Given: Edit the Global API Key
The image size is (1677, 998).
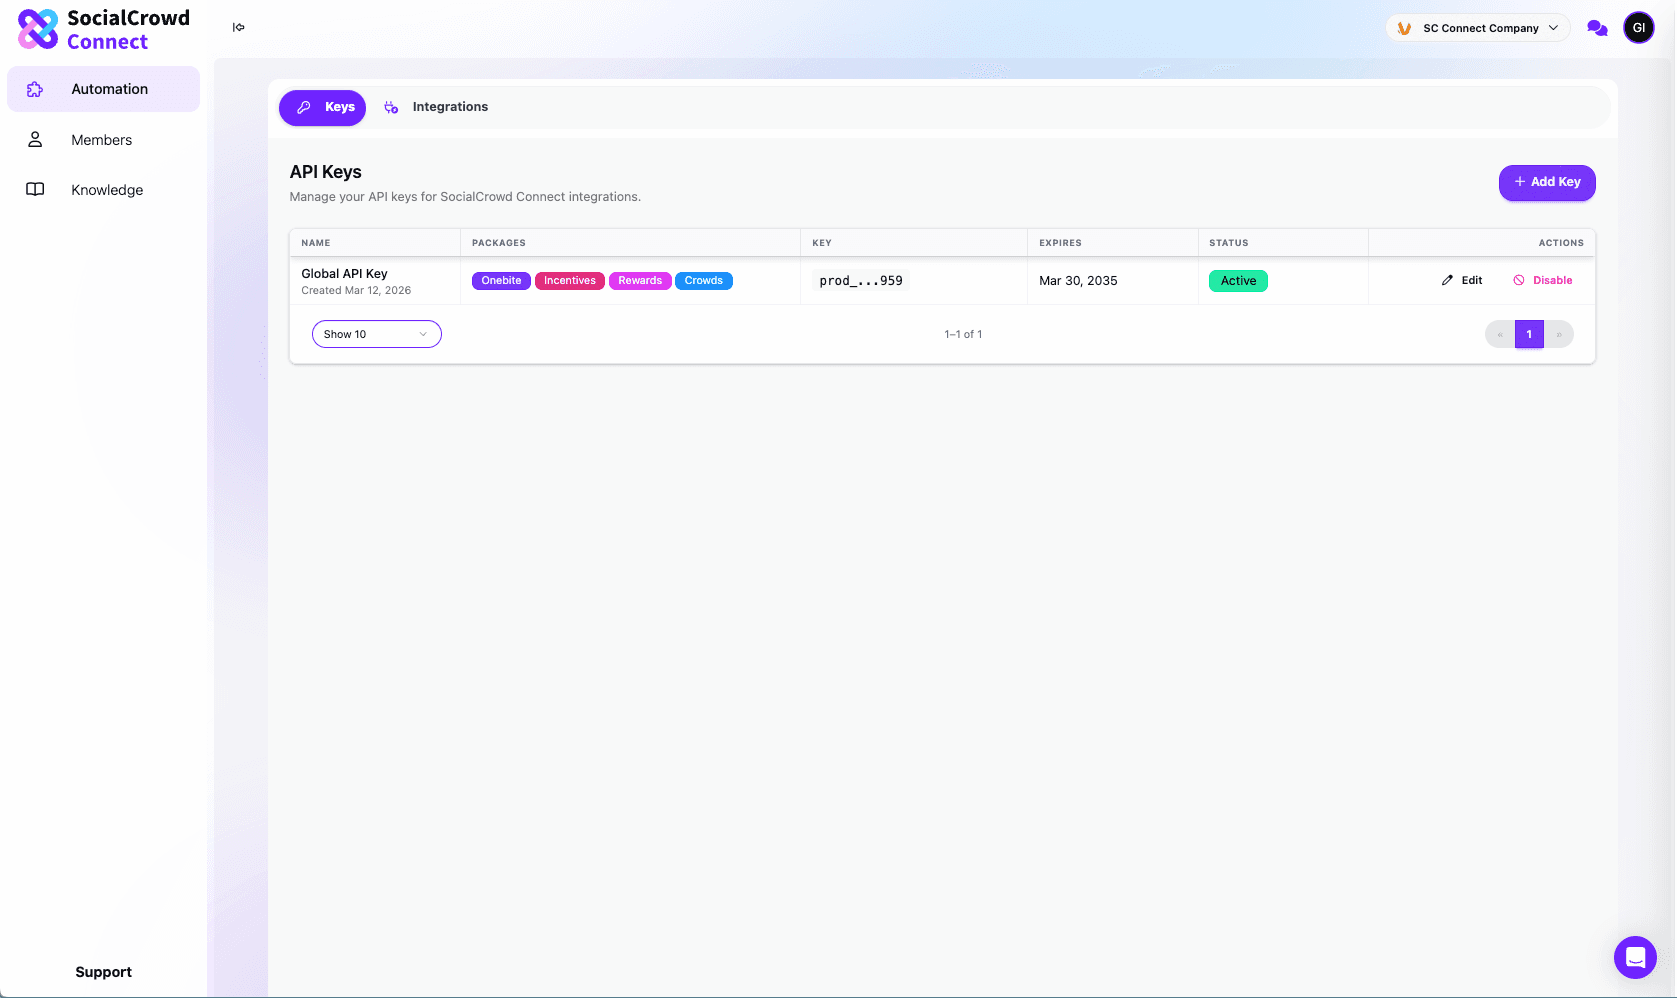Looking at the screenshot, I should point(1462,280).
